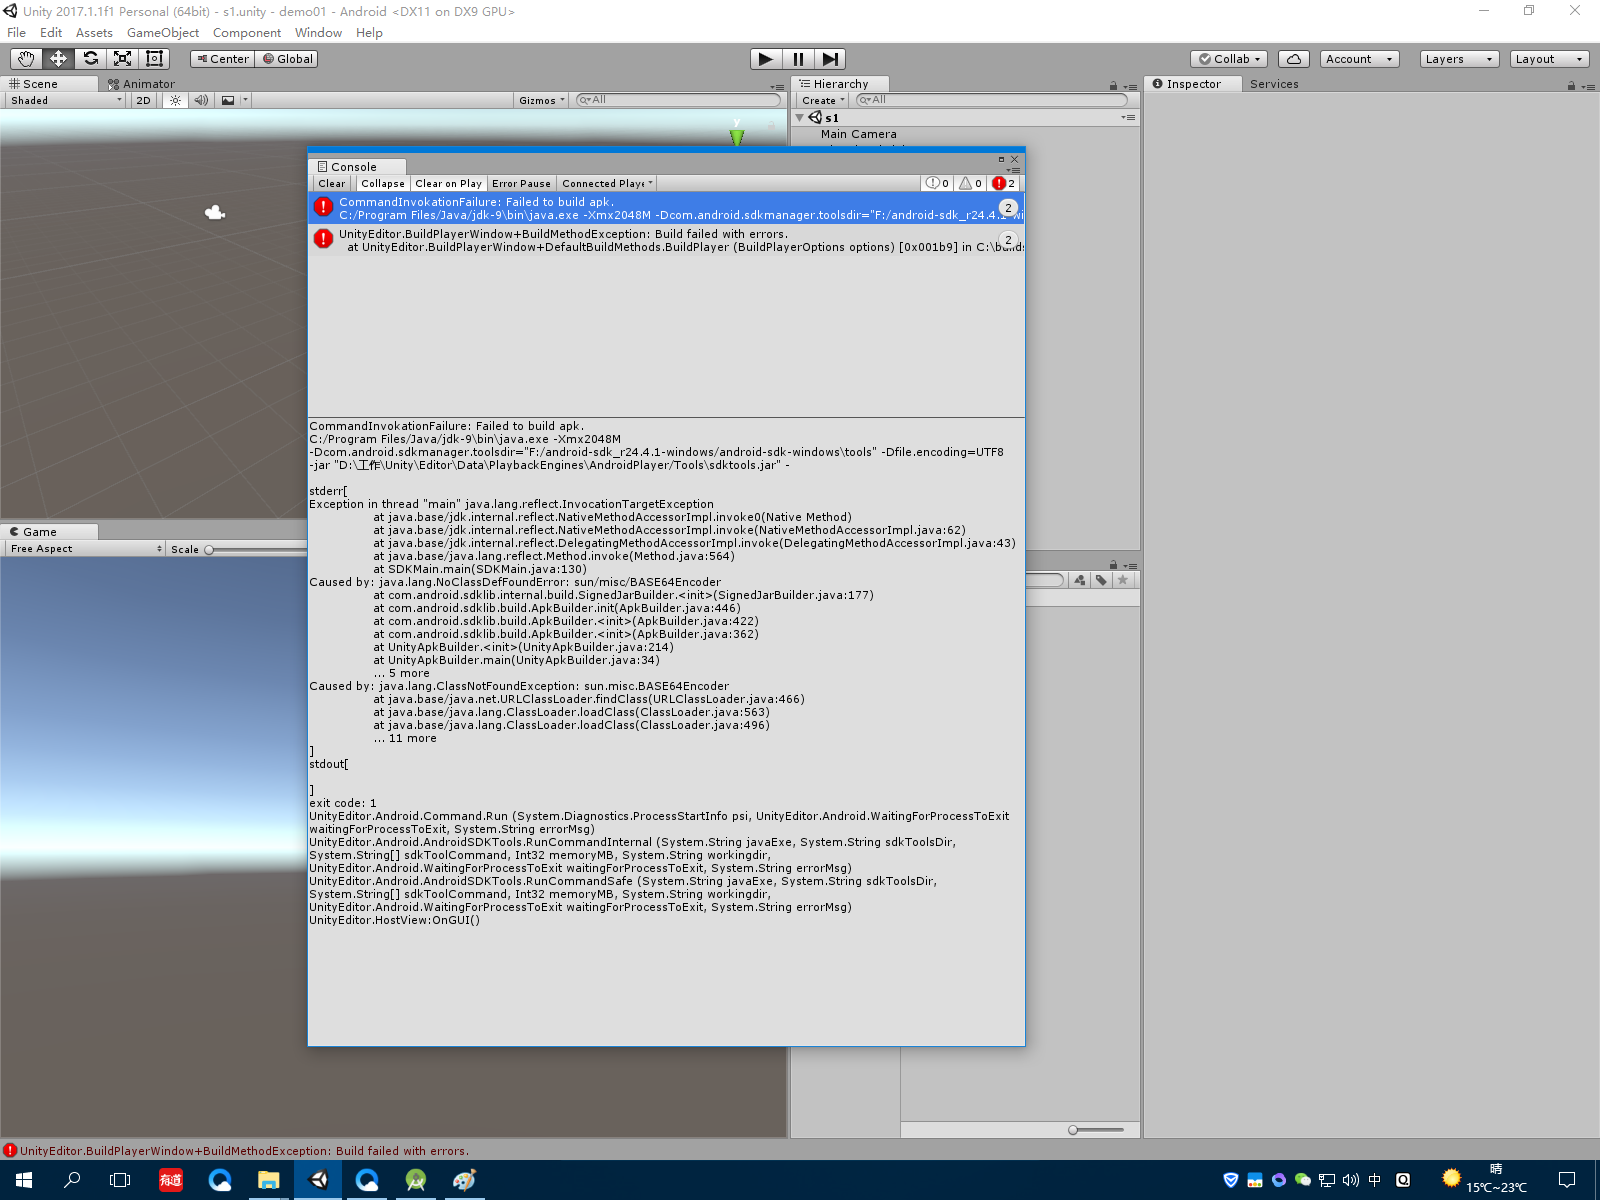The height and width of the screenshot is (1200, 1600).
Task: Open File Explorer from taskbar
Action: point(268,1180)
